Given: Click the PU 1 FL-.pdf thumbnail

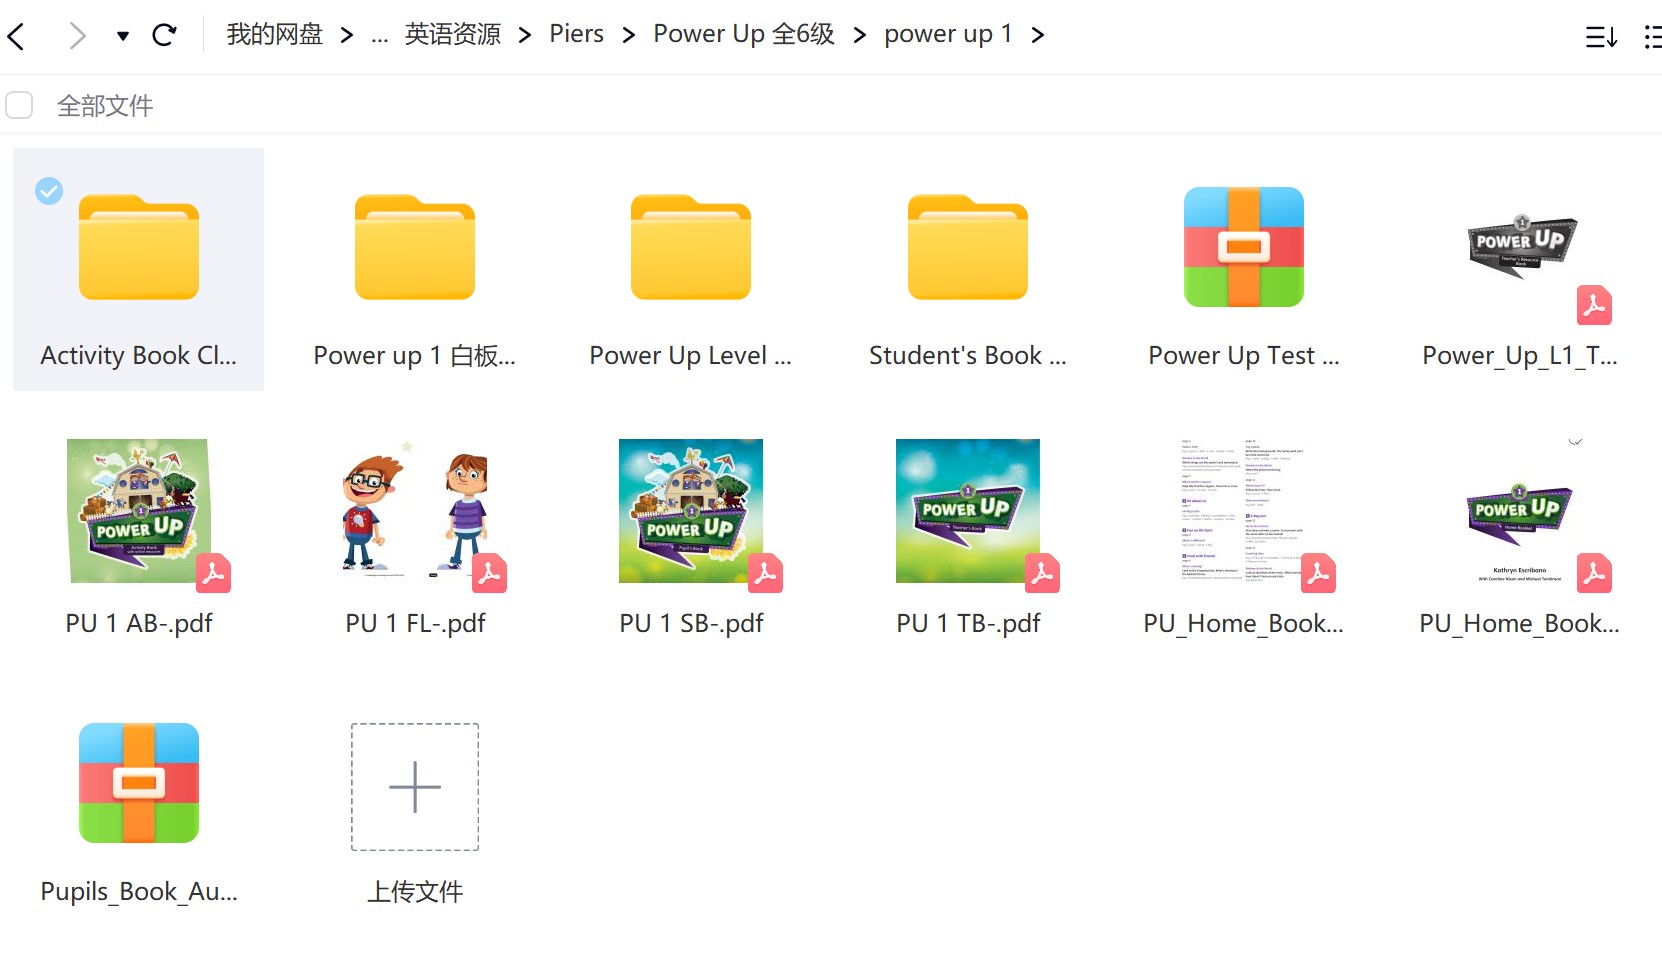Looking at the screenshot, I should coord(414,510).
